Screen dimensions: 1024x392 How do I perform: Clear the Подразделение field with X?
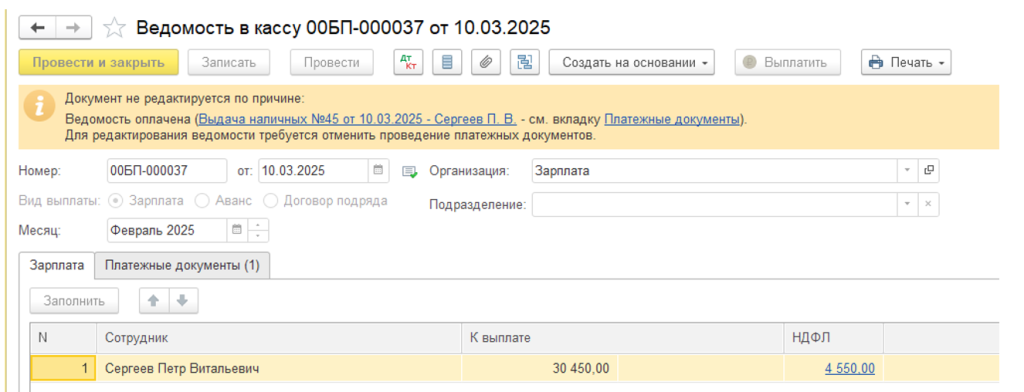coord(928,204)
